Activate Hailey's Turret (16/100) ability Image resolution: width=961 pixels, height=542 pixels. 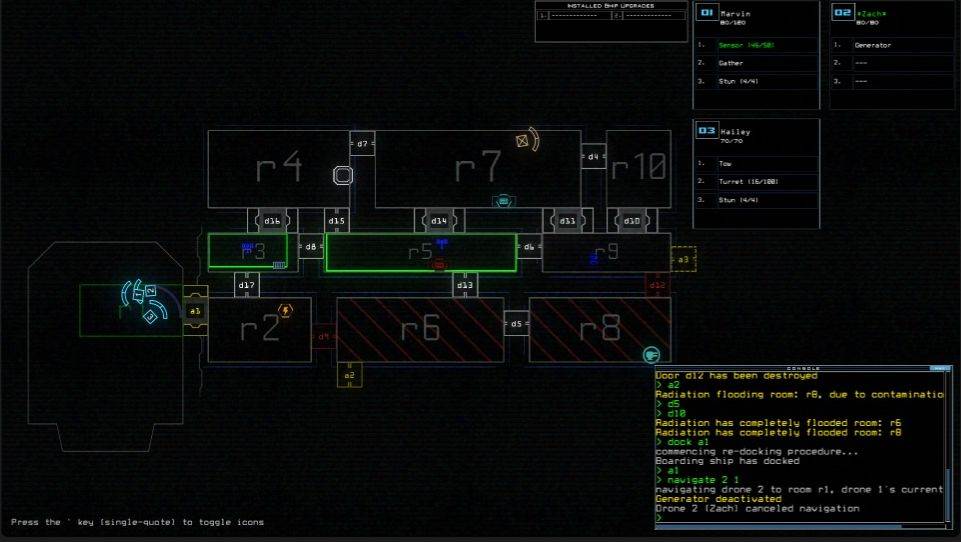756,182
